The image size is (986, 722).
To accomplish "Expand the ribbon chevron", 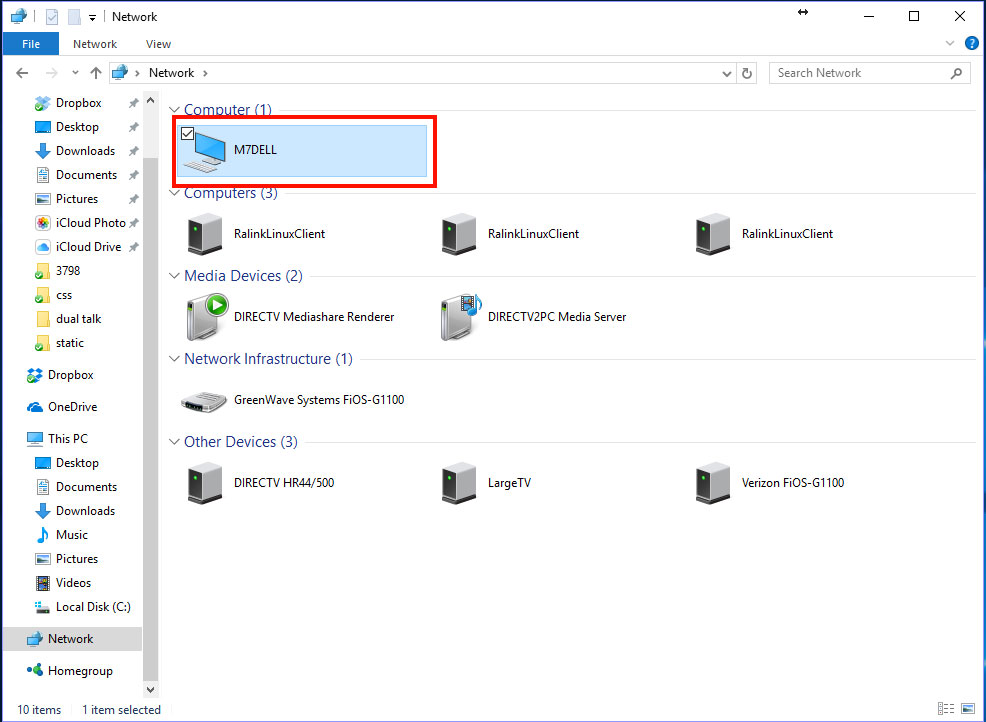I will [950, 43].
